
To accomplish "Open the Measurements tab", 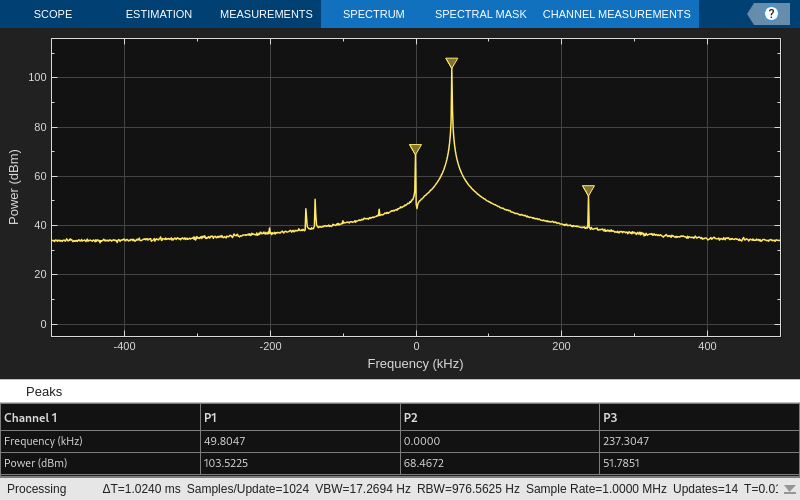I will (x=266, y=14).
